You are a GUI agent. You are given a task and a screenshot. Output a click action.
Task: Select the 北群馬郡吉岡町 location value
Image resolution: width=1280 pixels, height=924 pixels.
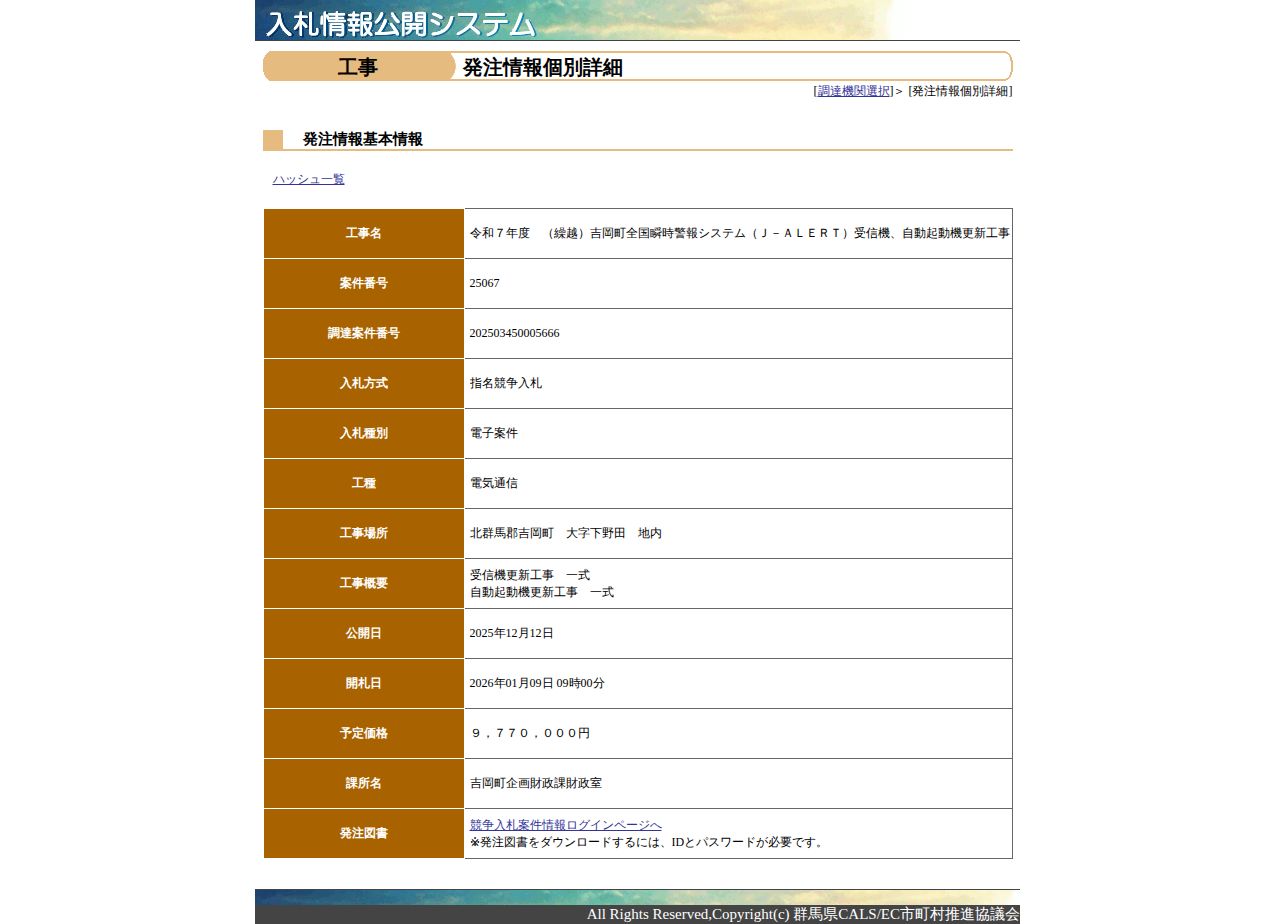coord(566,533)
